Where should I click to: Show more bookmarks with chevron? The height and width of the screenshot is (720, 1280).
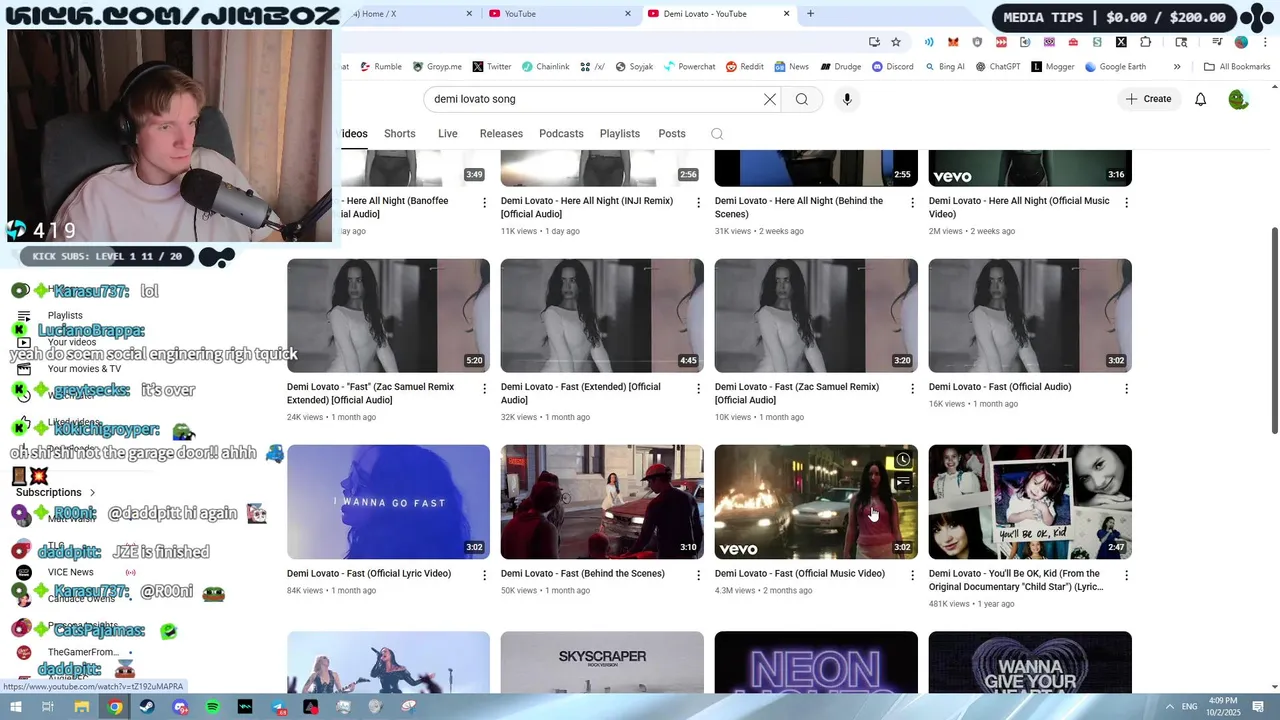point(1177,67)
